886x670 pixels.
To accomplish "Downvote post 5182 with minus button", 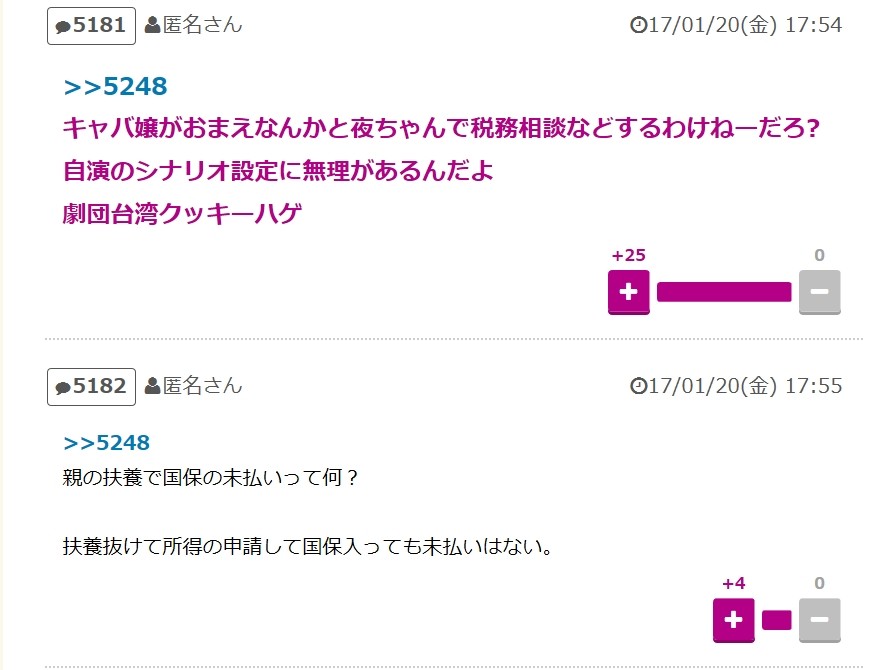I will [x=819, y=620].
